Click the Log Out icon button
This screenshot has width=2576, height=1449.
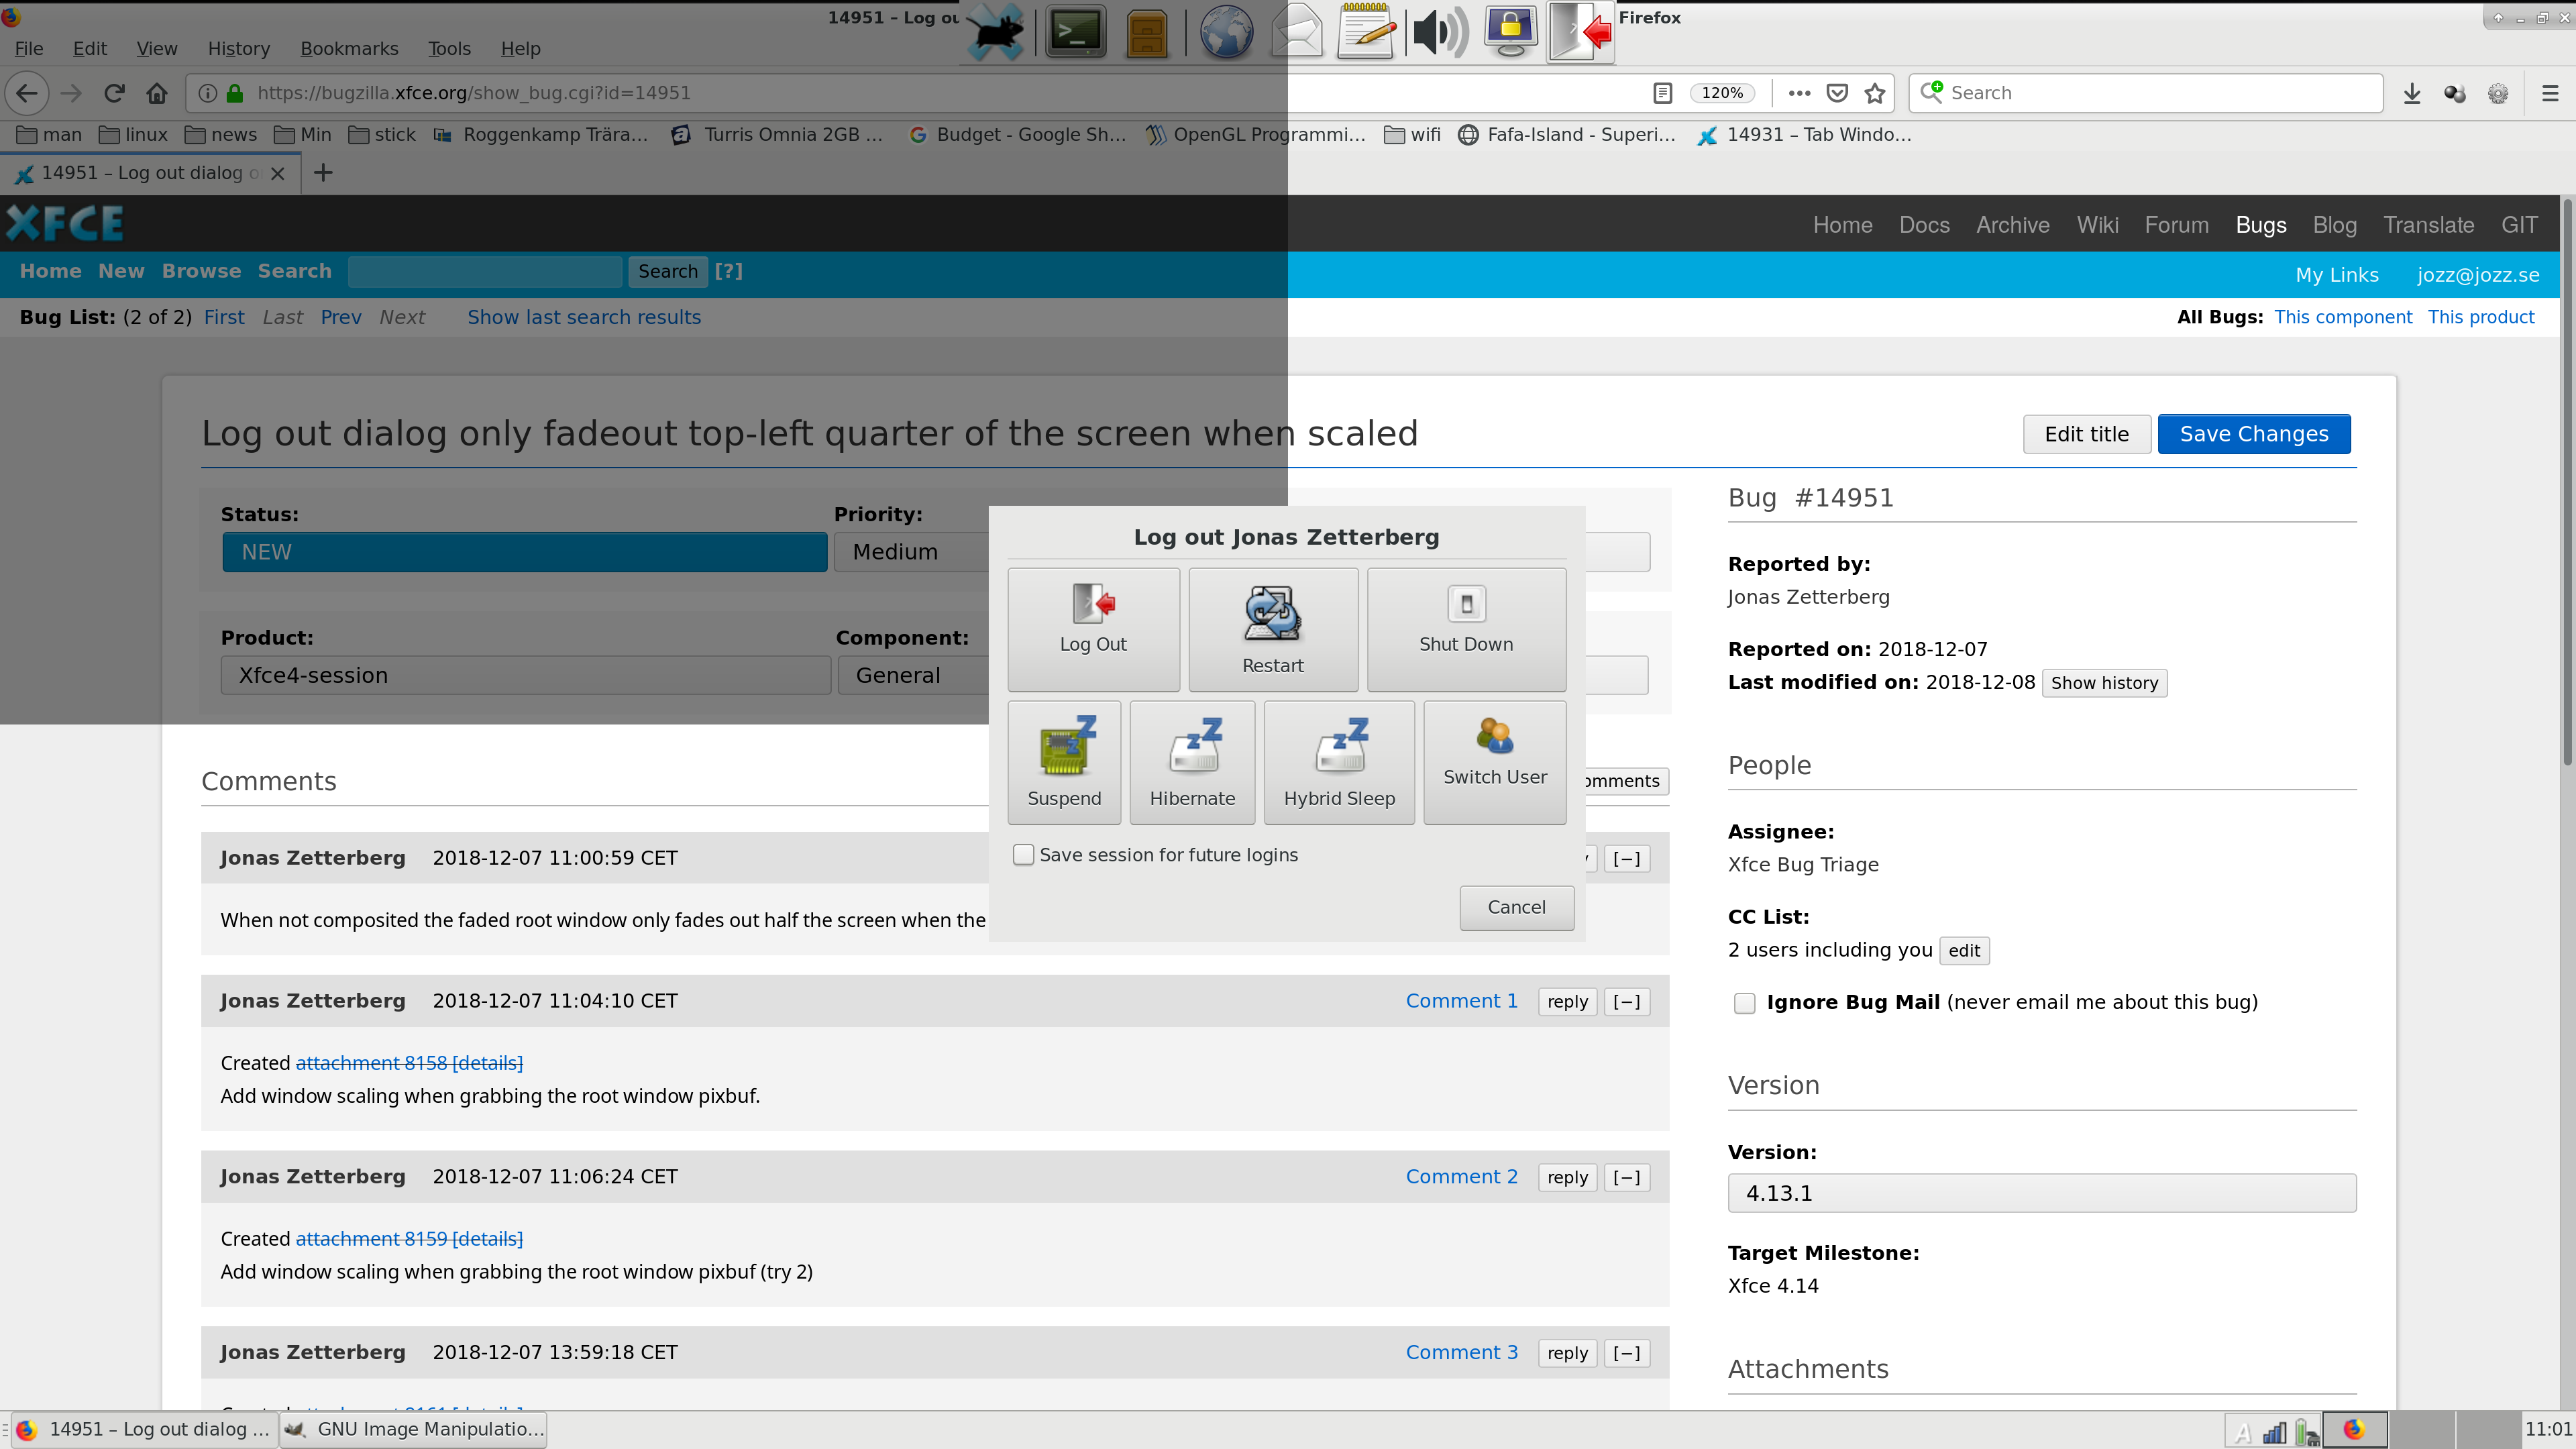point(1093,628)
